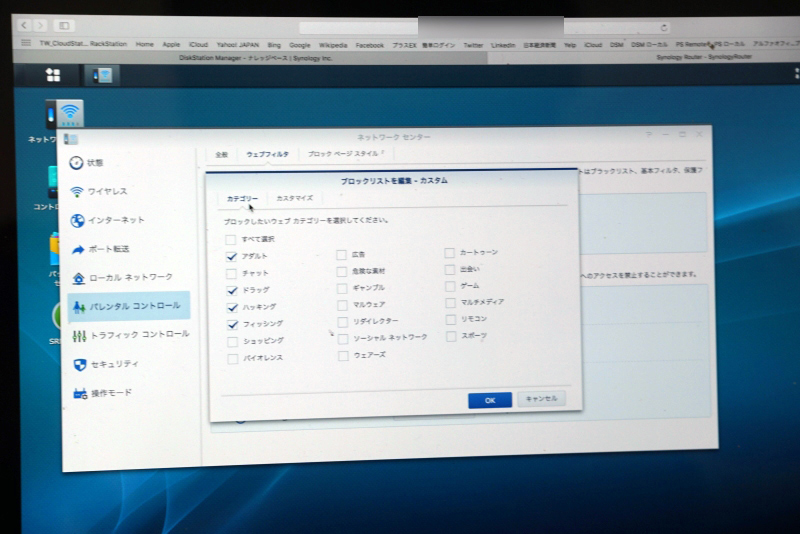The image size is (800, 534).
Task: Click Network Center window title-bar icon
Action: [x=70, y=139]
